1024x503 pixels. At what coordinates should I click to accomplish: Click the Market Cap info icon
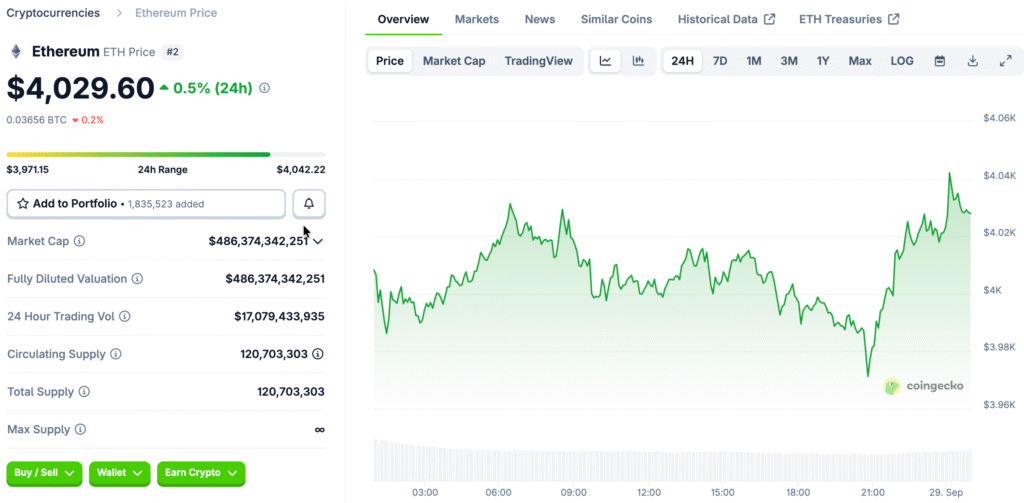[x=80, y=241]
